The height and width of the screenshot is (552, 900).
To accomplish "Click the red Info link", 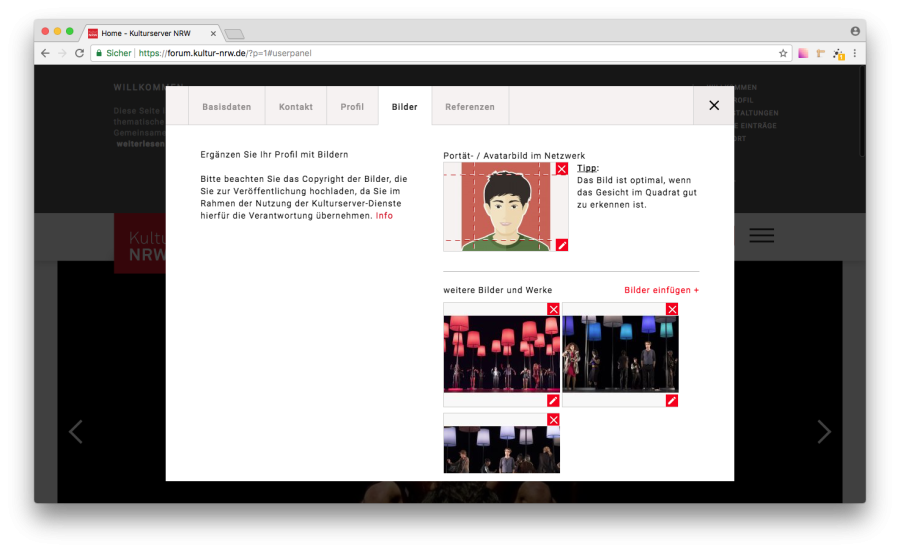I will point(384,215).
